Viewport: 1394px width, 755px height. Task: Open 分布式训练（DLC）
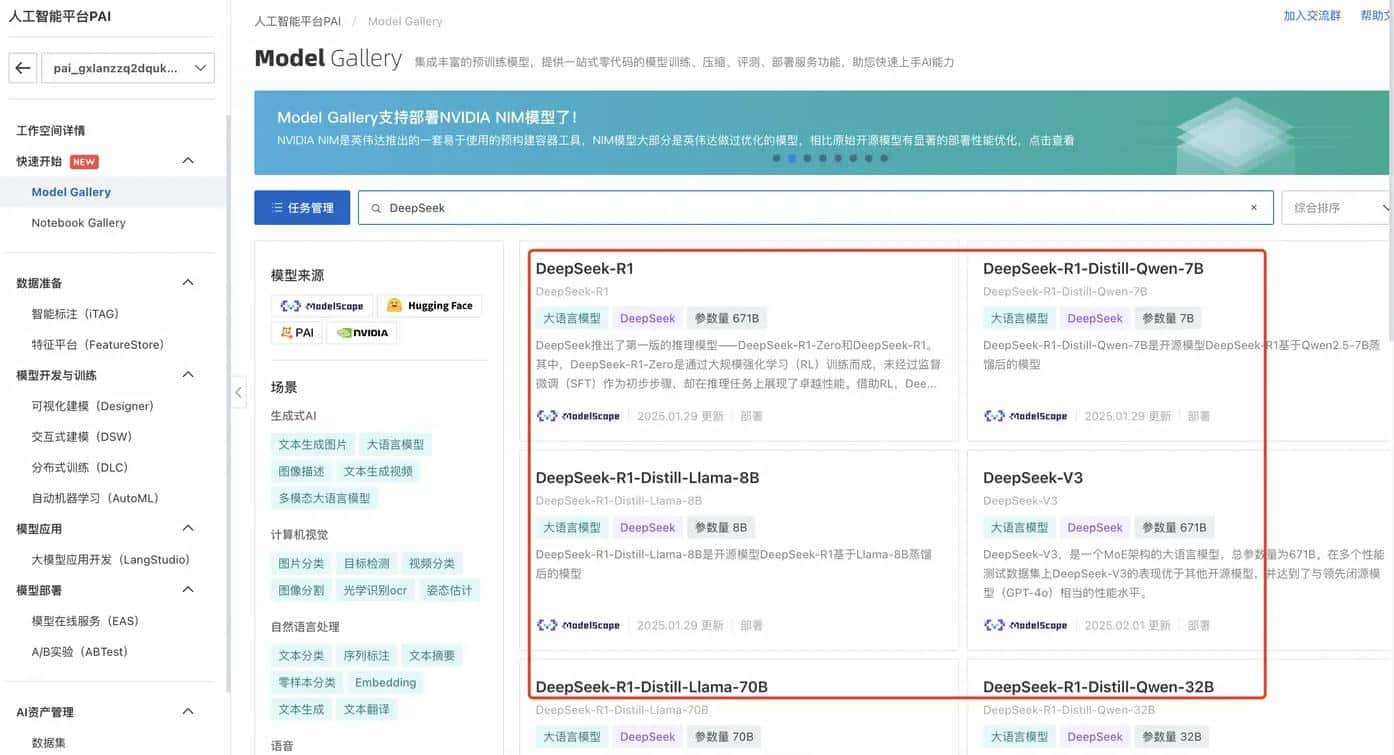tap(80, 468)
